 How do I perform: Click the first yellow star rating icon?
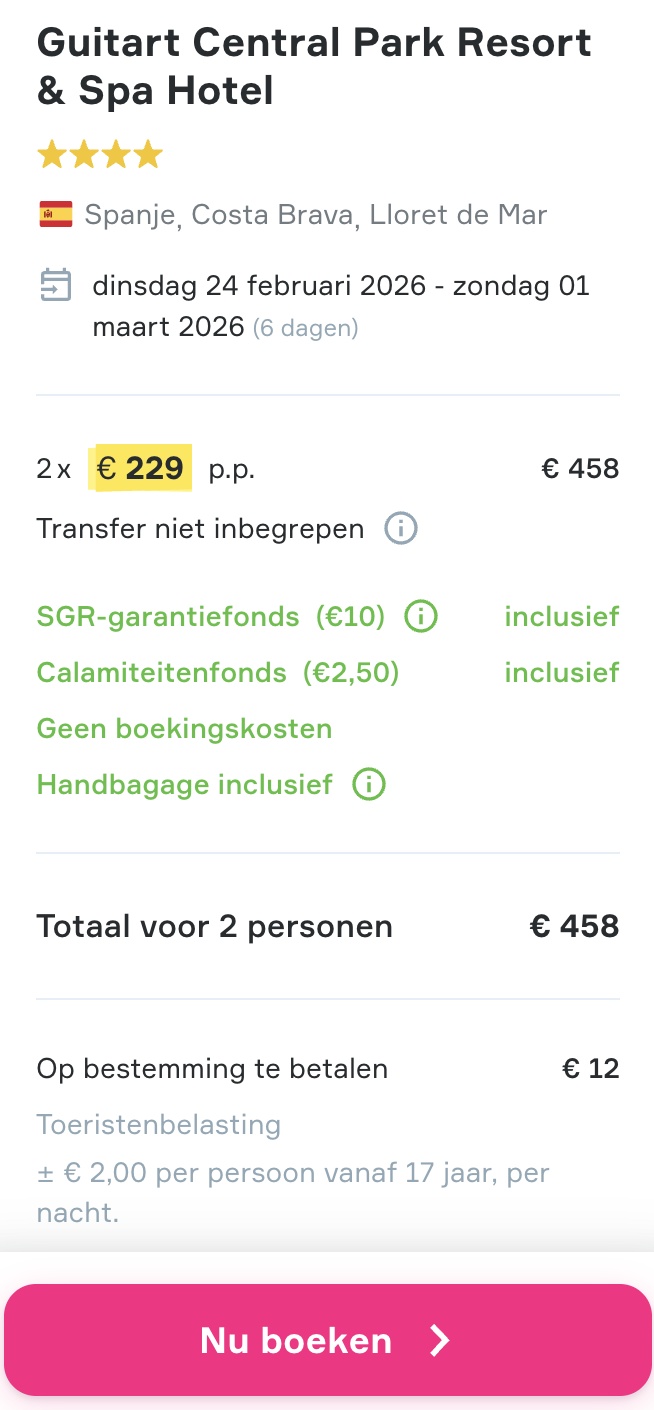pos(52,153)
